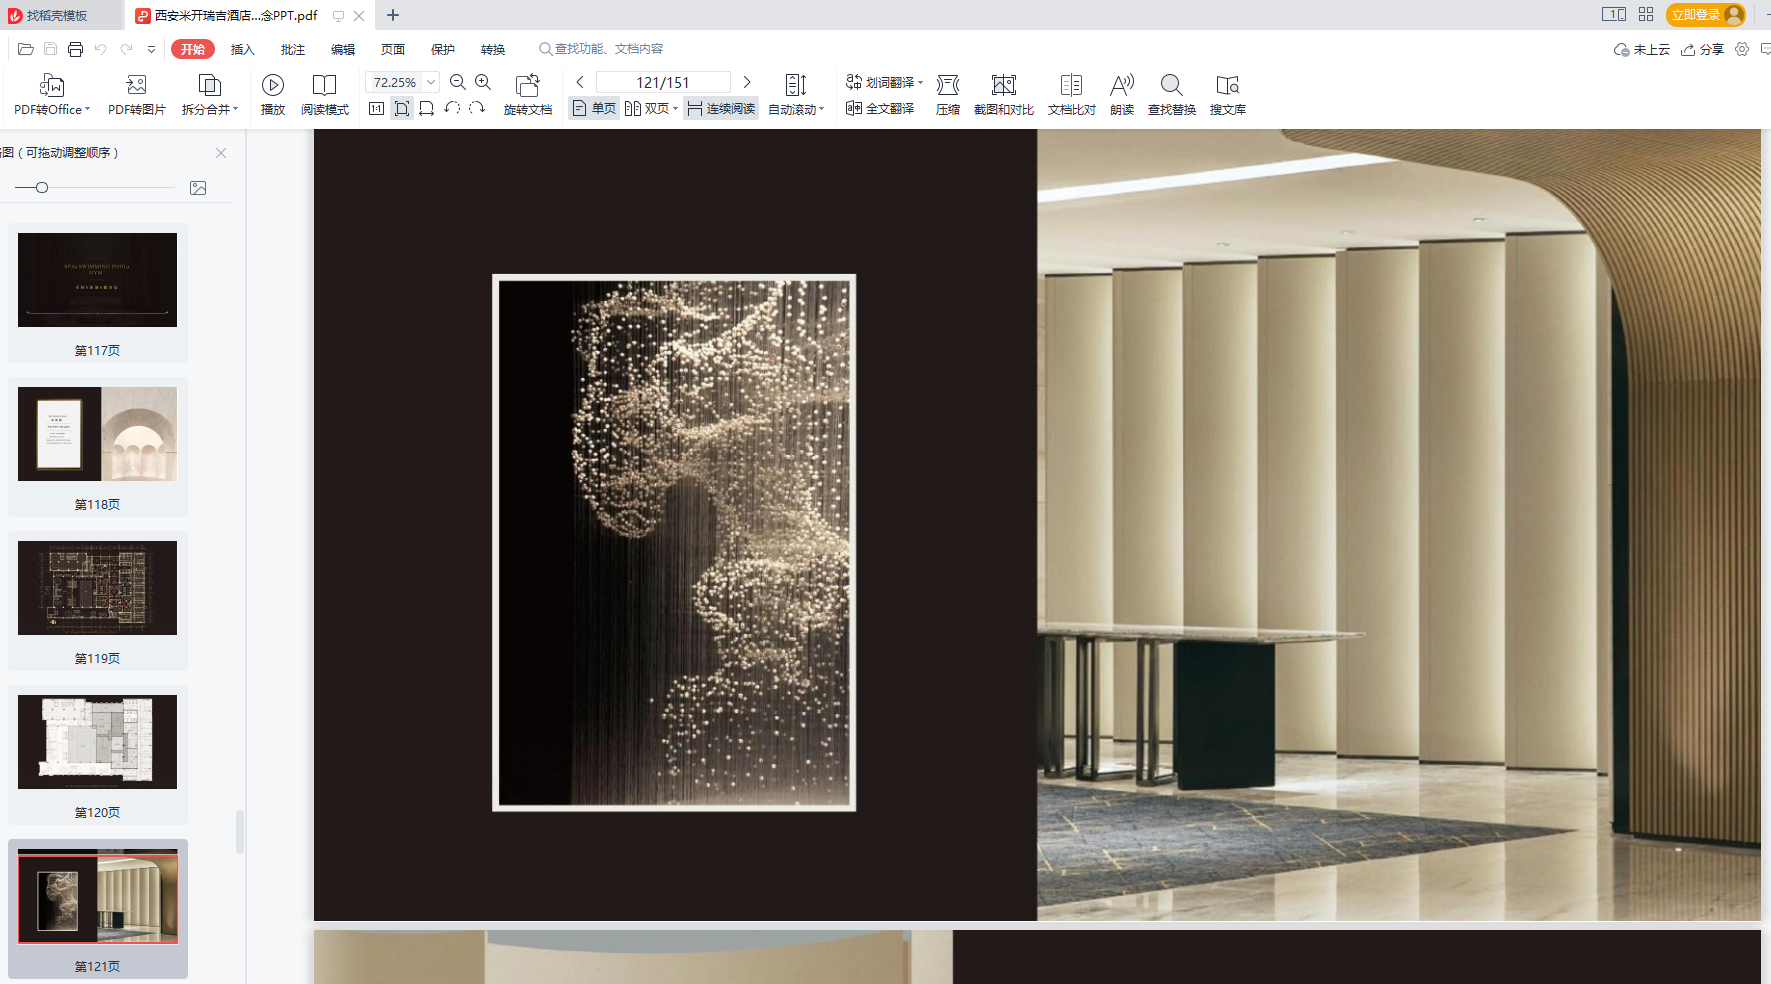Image resolution: width=1771 pixels, height=984 pixels.
Task: Open the 保护 tab
Action: 443,49
